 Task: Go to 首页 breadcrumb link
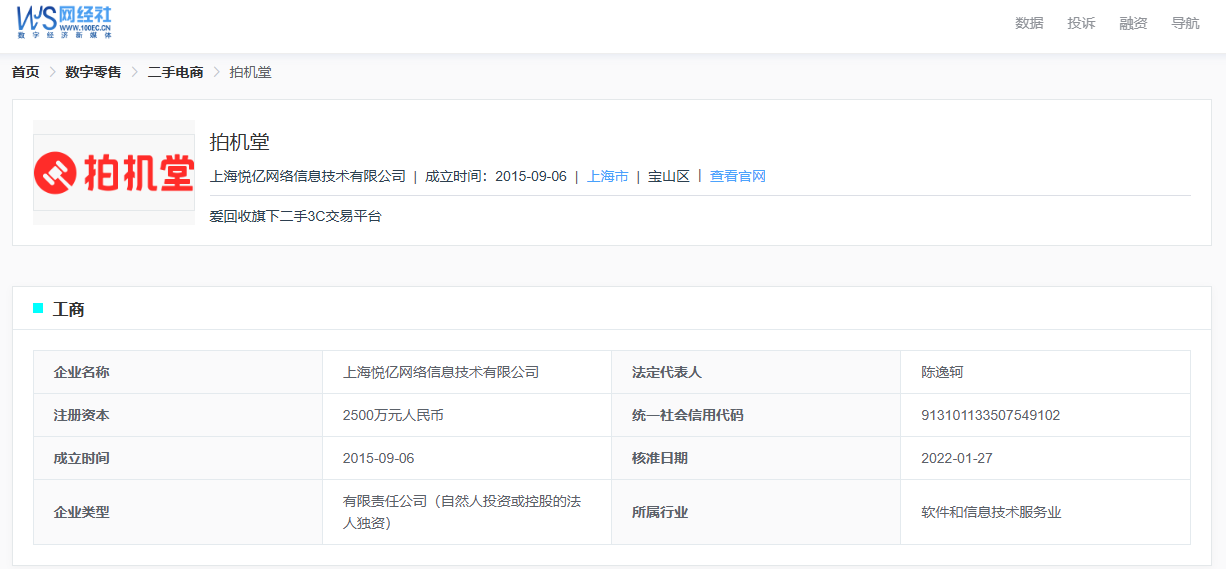pyautogui.click(x=26, y=72)
